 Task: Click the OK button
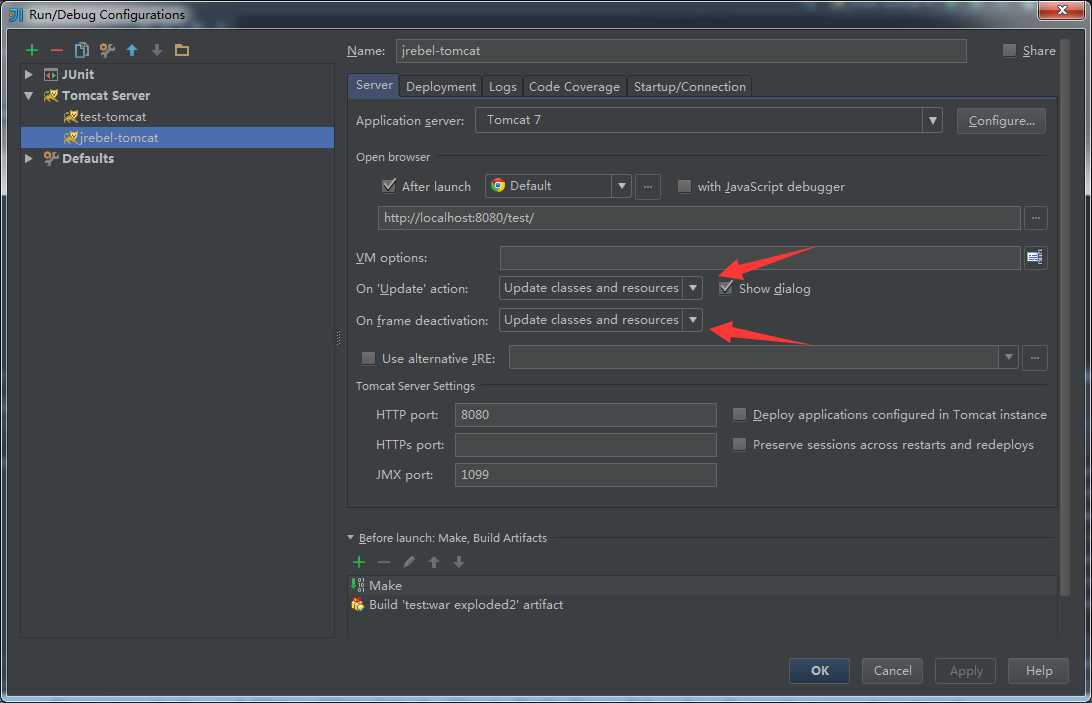(x=819, y=670)
